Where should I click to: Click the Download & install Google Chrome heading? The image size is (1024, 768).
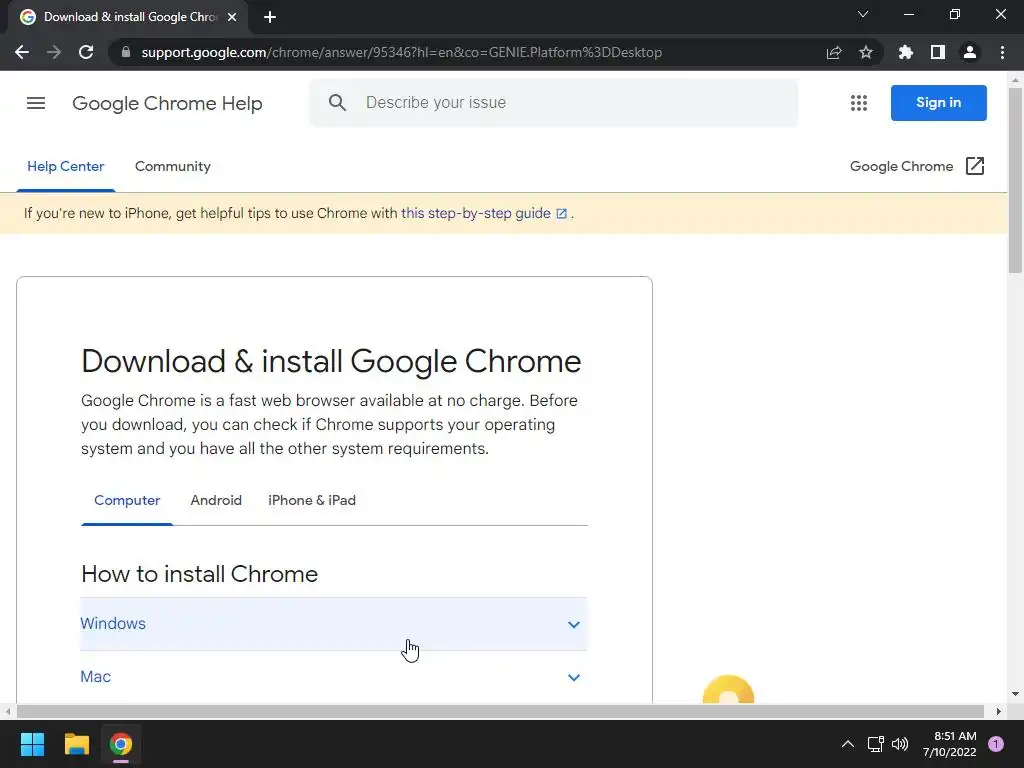pos(331,361)
